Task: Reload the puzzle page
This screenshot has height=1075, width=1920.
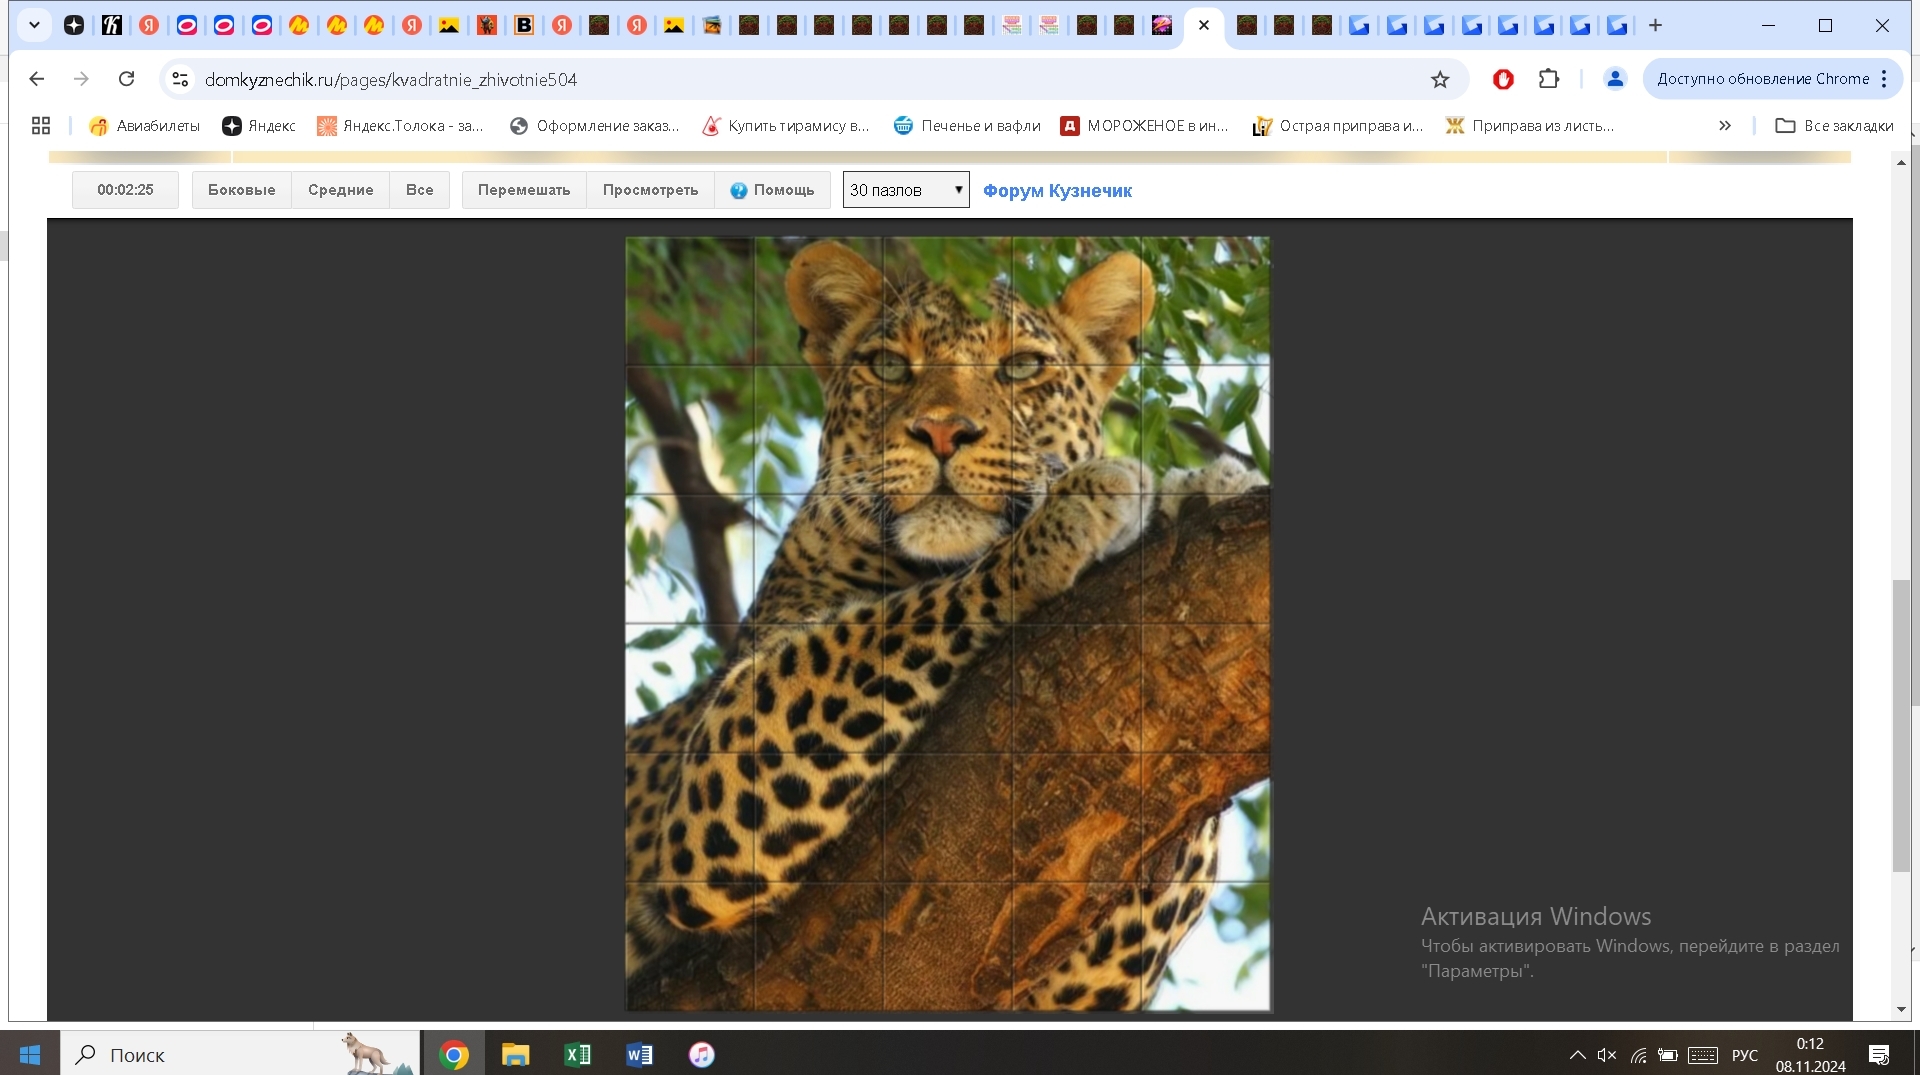Action: (126, 79)
